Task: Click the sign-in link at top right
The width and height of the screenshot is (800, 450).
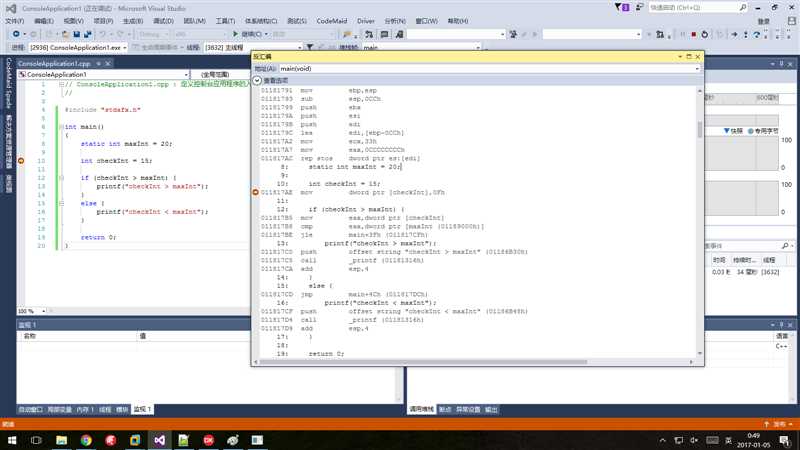Action: 763,21
